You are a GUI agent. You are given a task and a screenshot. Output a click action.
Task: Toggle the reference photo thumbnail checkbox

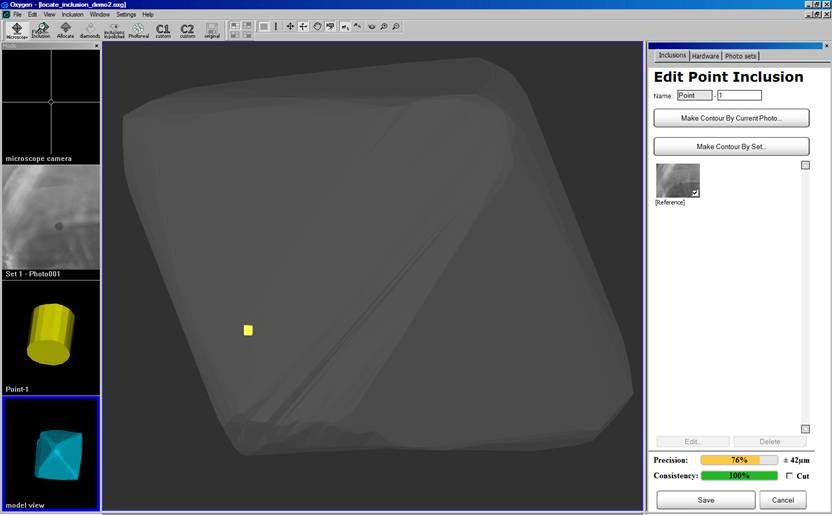pyautogui.click(x=695, y=191)
